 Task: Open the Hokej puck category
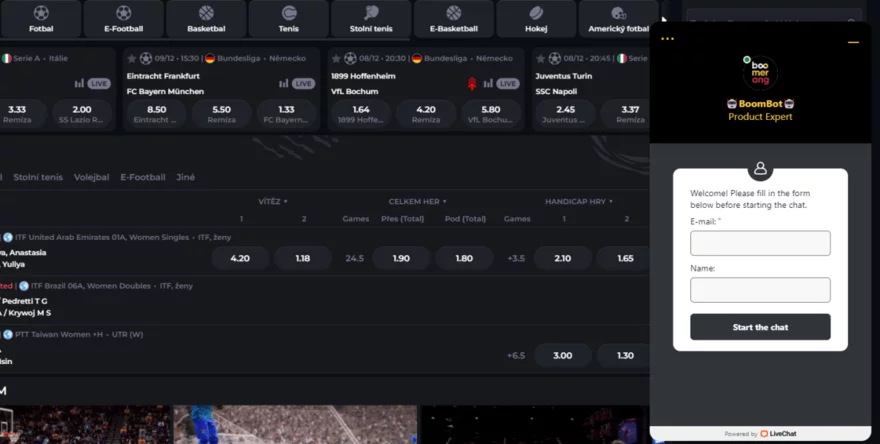[x=536, y=19]
